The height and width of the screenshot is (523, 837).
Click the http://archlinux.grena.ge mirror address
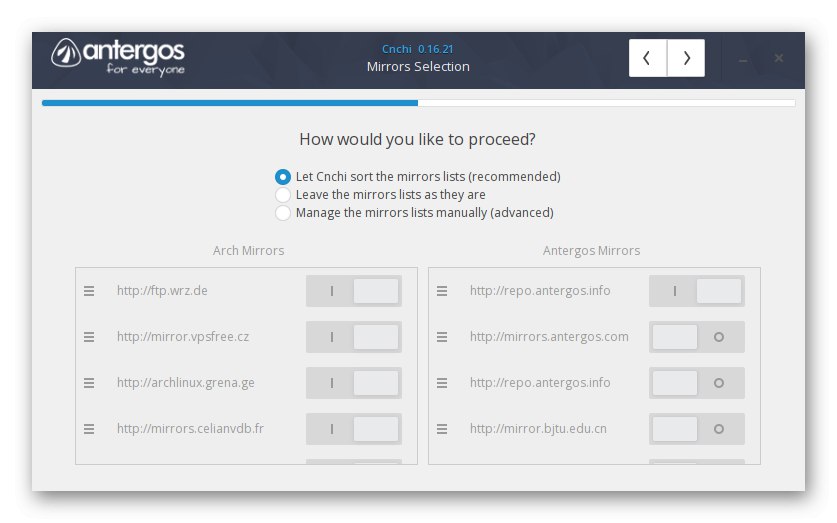[186, 383]
